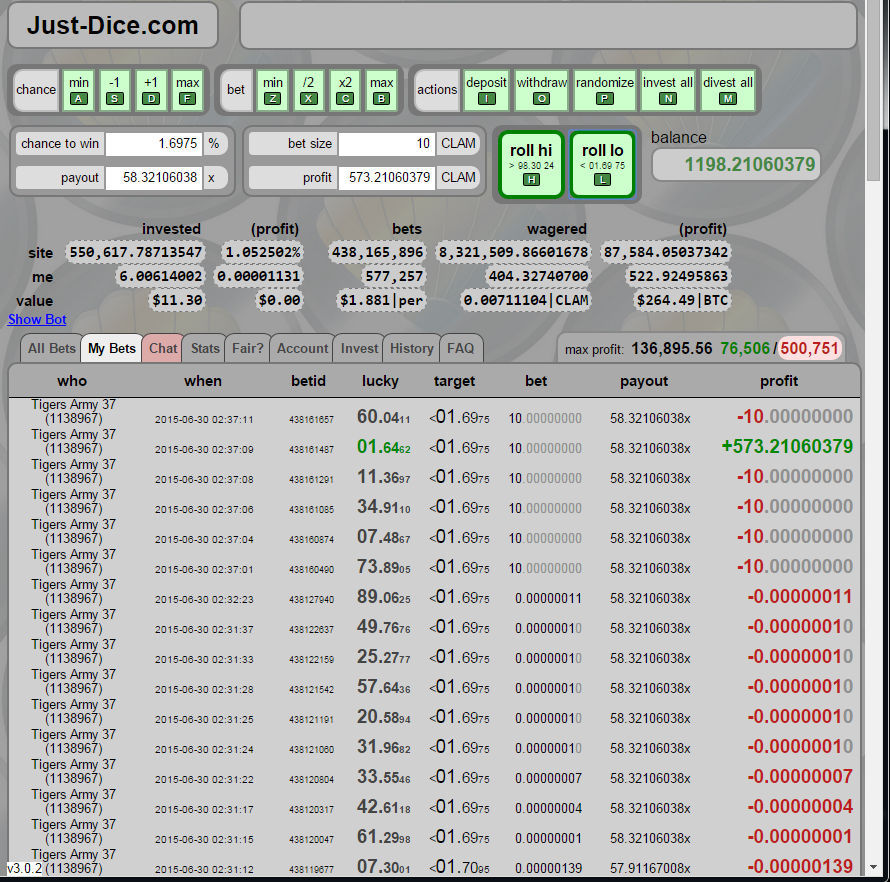890x882 pixels.
Task: Open the deposit (I) action
Action: click(486, 90)
